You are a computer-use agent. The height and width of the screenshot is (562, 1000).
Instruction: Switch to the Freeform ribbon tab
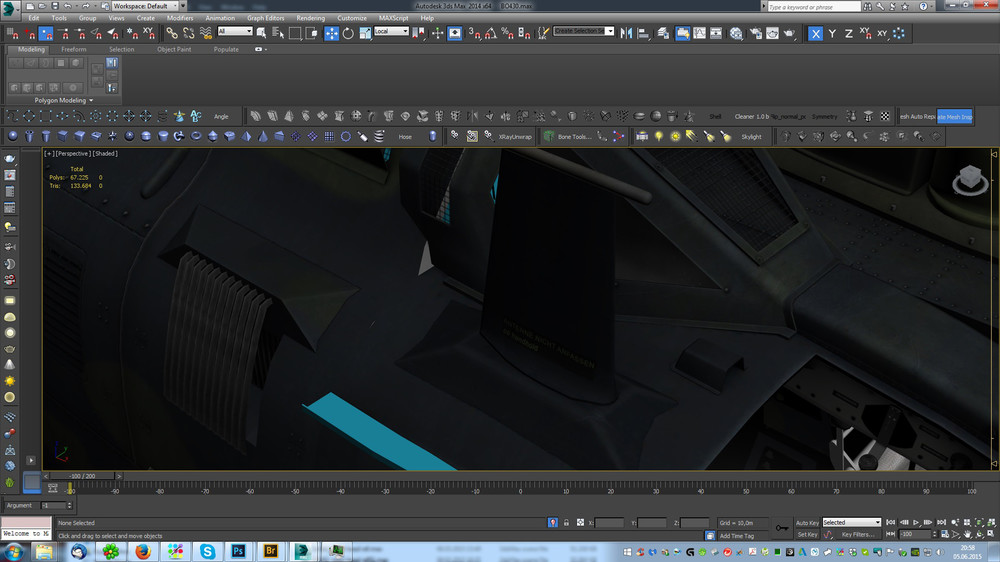[x=74, y=49]
